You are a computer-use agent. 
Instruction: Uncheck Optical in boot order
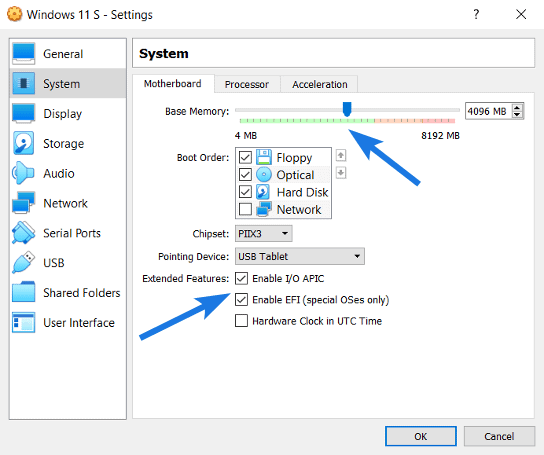[245, 175]
